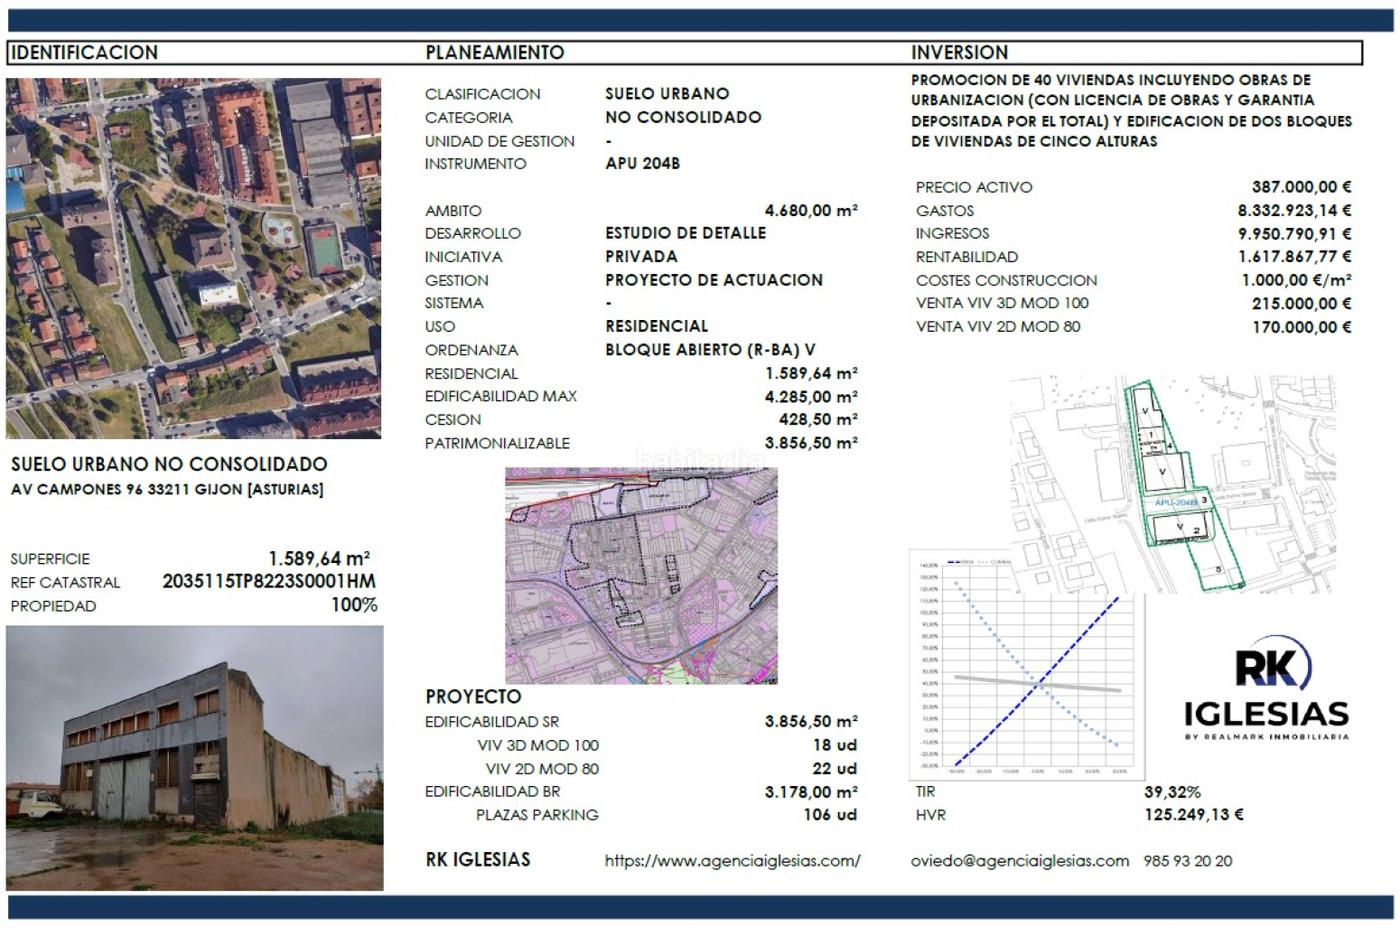Click the address AV CAMPONES 96 Gijon

[x=167, y=490]
